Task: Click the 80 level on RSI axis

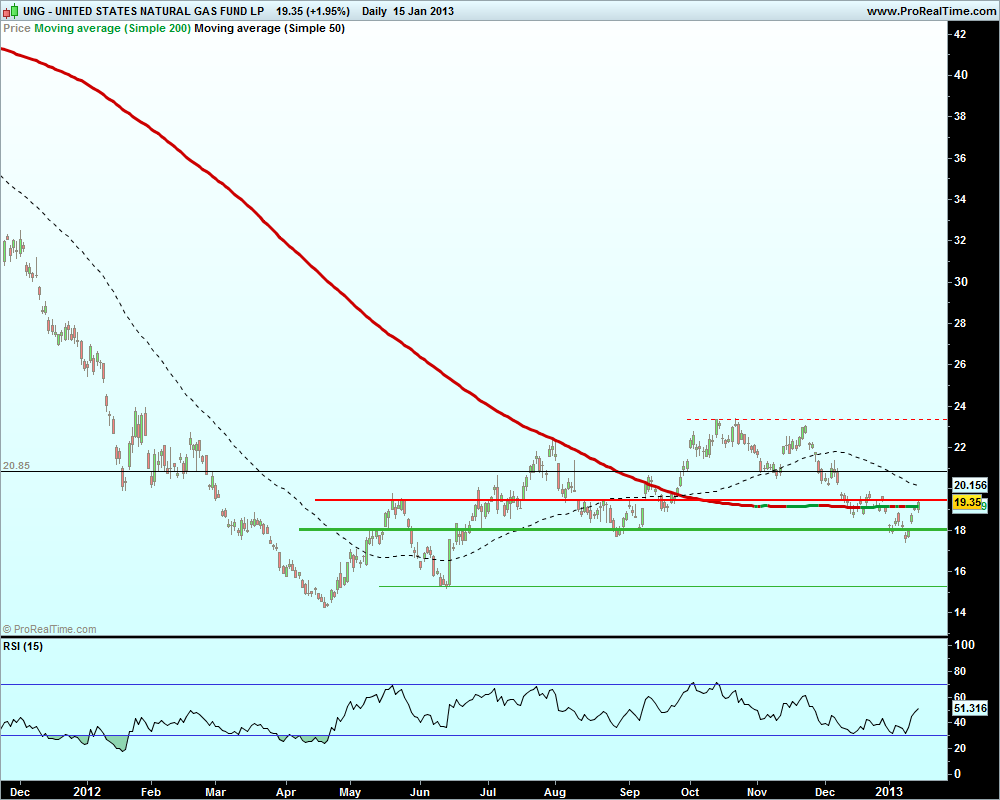Action: click(x=960, y=671)
